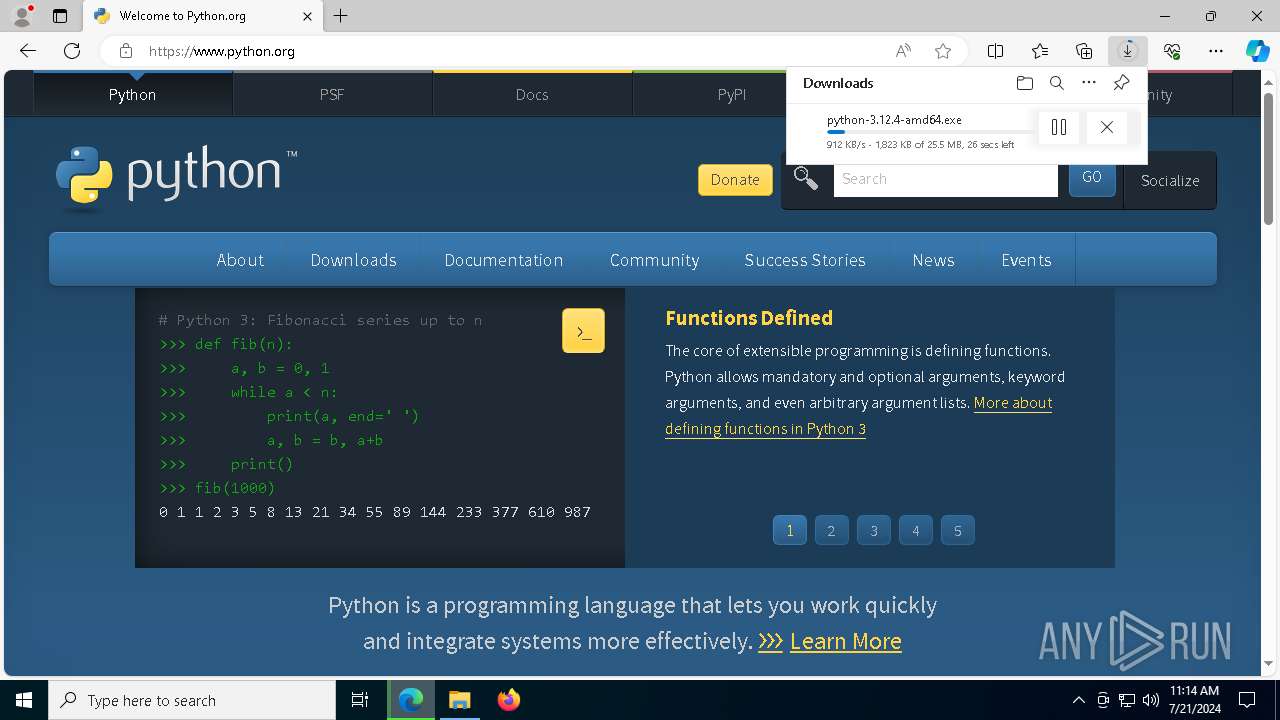
Task: Open the Socialize menu
Action: [1170, 181]
